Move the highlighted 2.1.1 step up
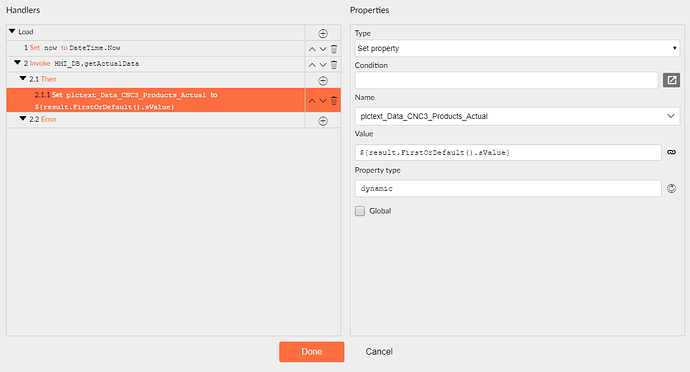 (312, 101)
